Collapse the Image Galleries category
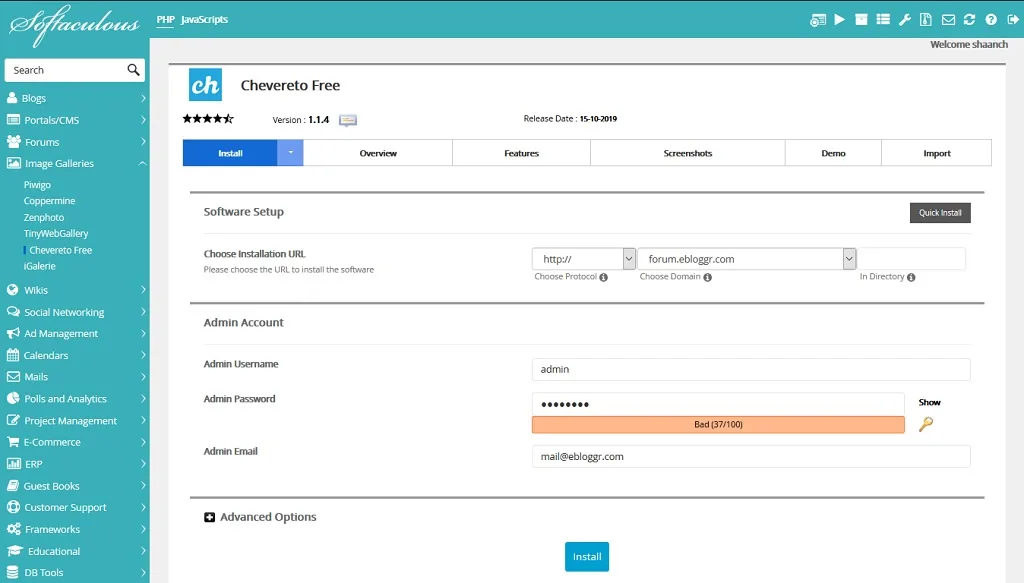The height and width of the screenshot is (583, 1024). [142, 163]
